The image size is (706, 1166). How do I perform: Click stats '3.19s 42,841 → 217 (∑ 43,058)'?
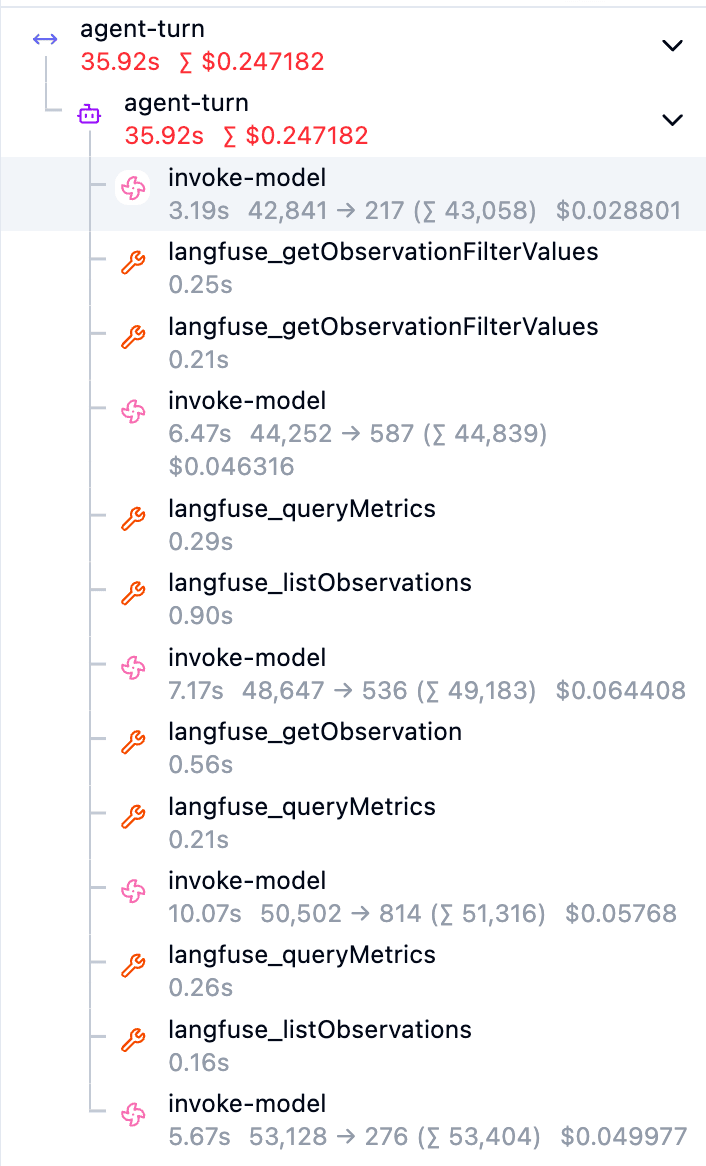pyautogui.click(x=352, y=210)
